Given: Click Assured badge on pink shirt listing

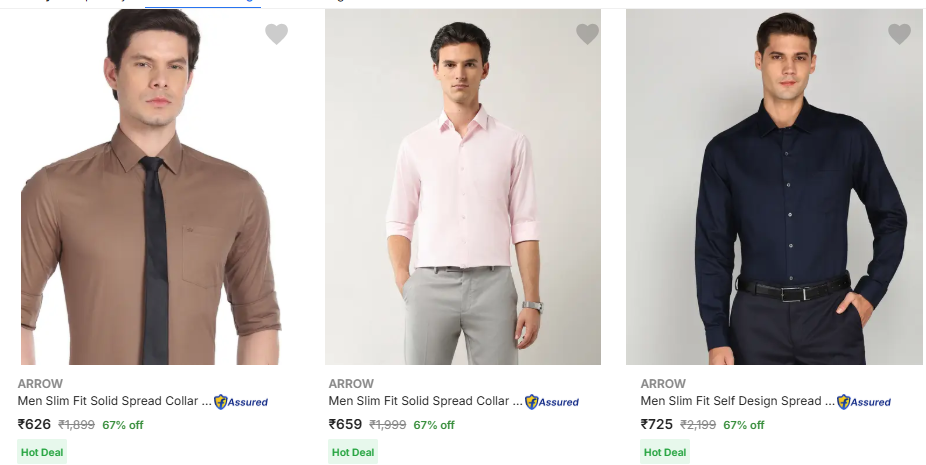Looking at the screenshot, I should tap(552, 402).
